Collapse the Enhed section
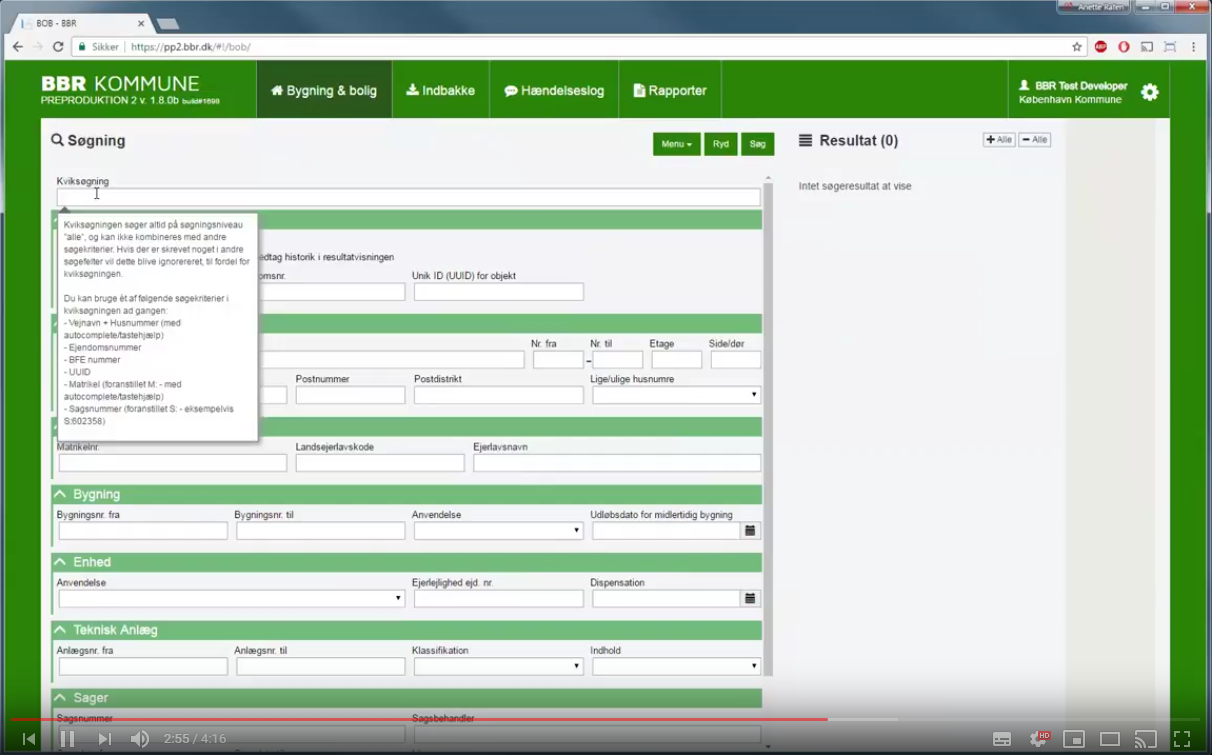 pos(60,563)
